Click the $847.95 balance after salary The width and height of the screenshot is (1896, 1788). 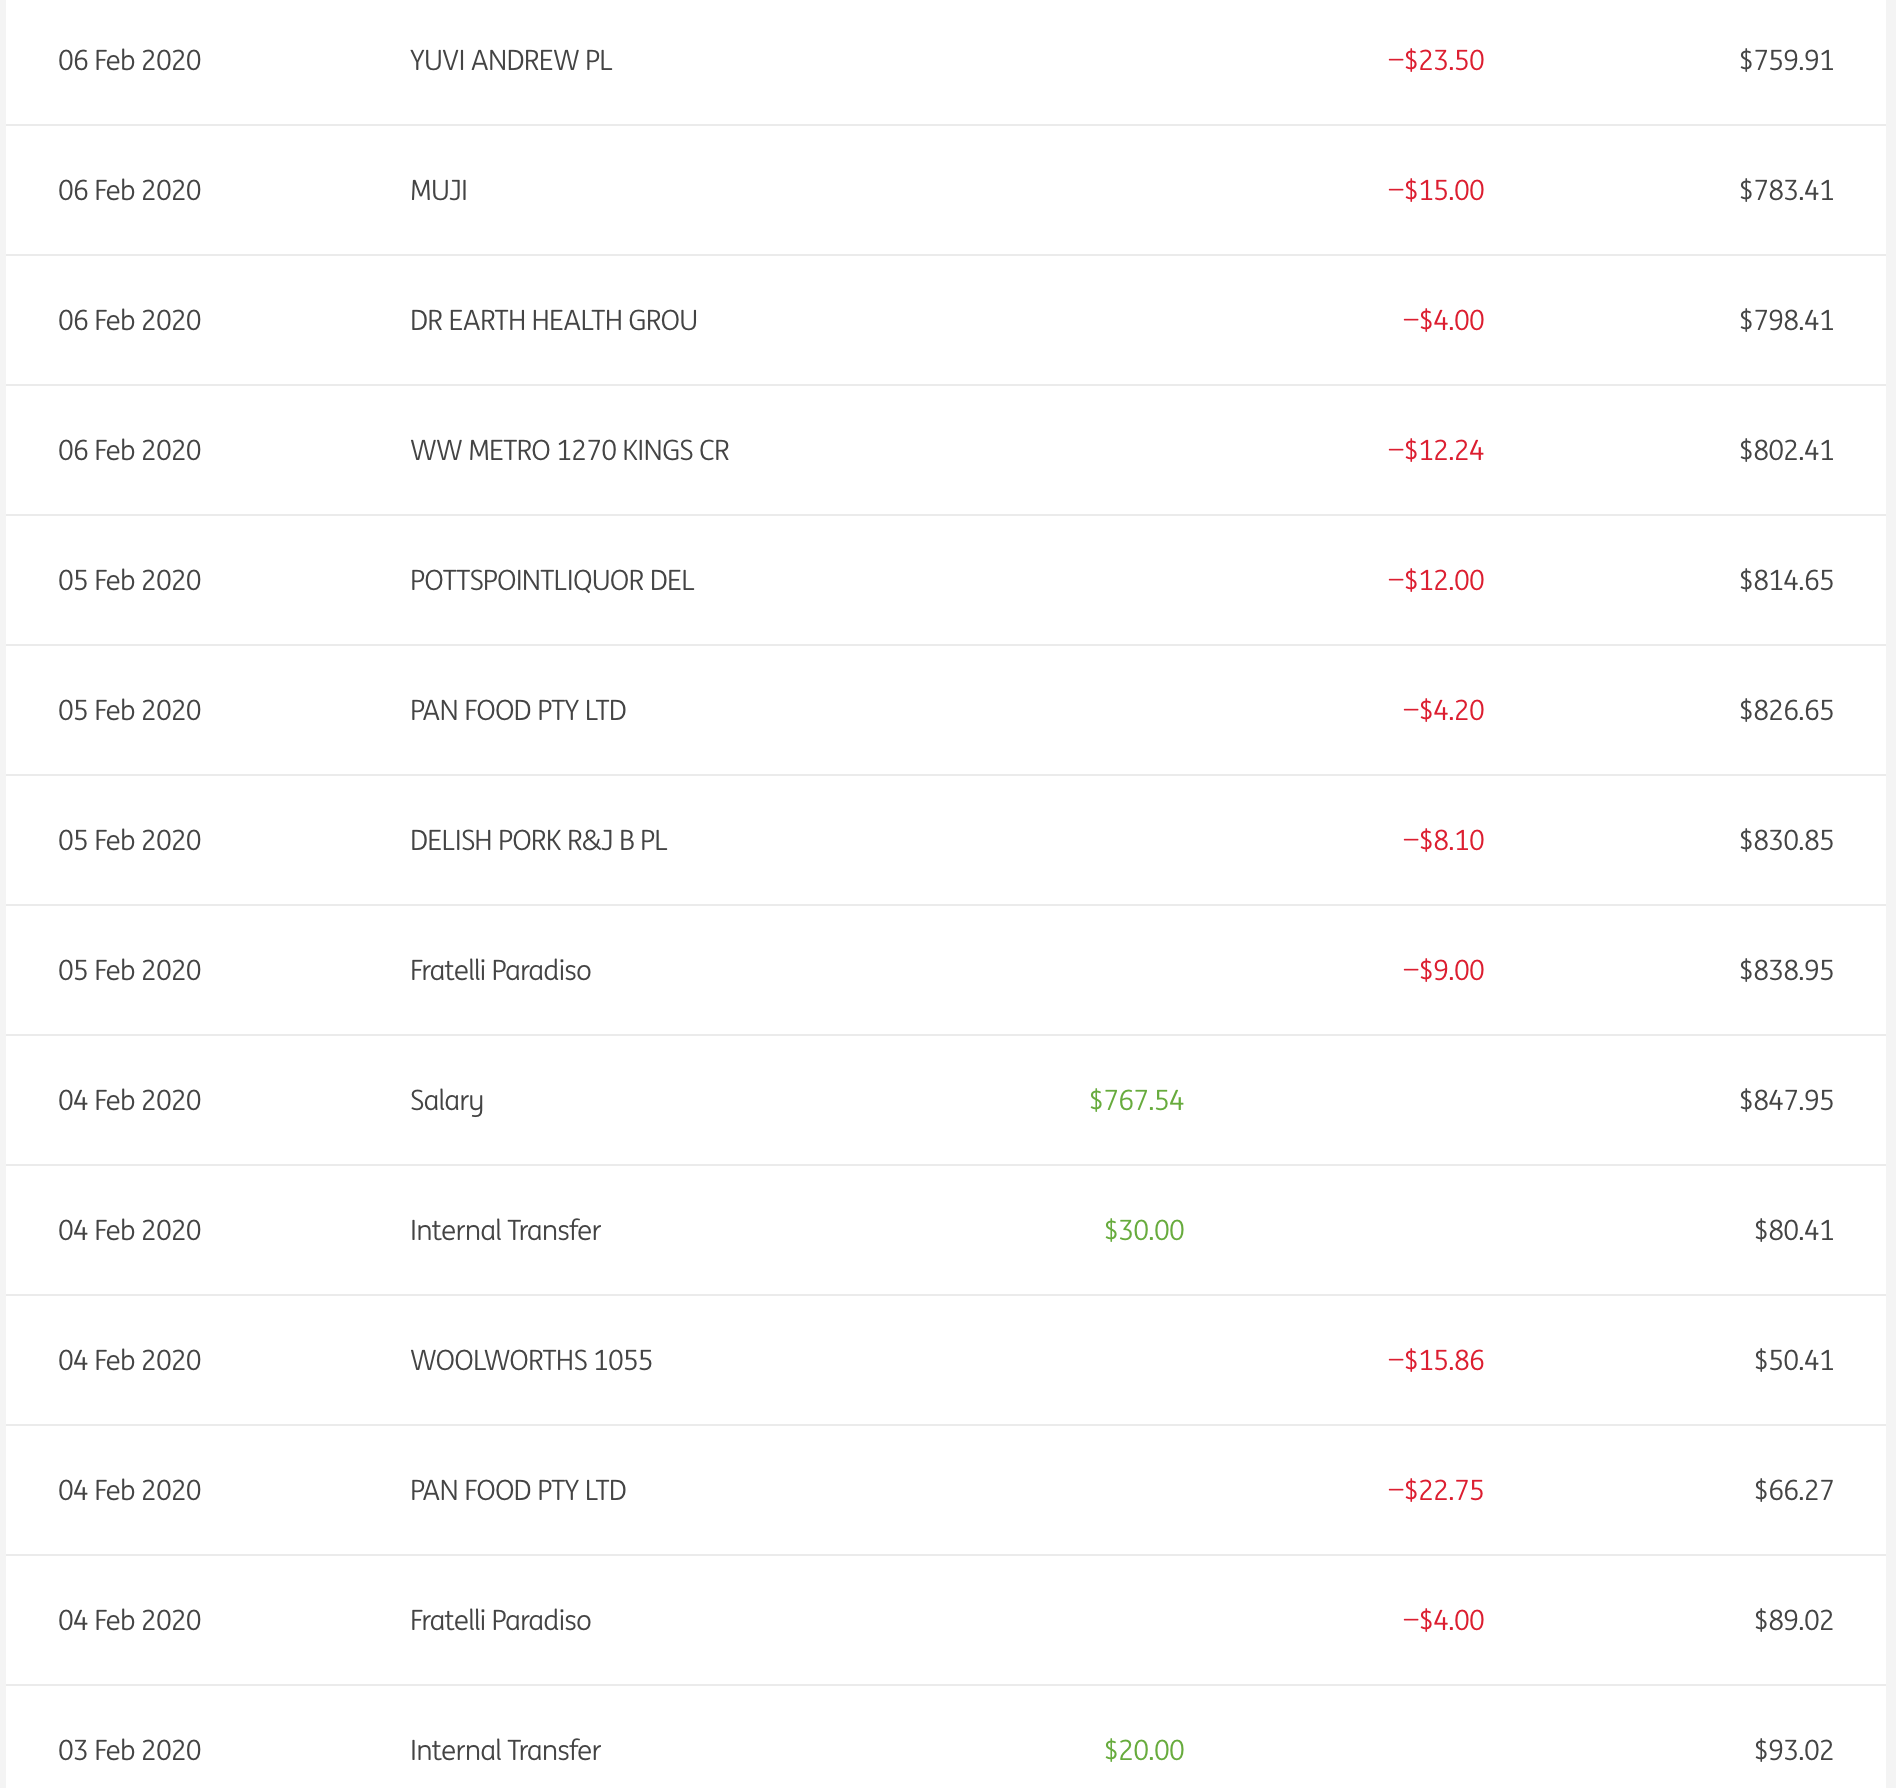1786,1101
